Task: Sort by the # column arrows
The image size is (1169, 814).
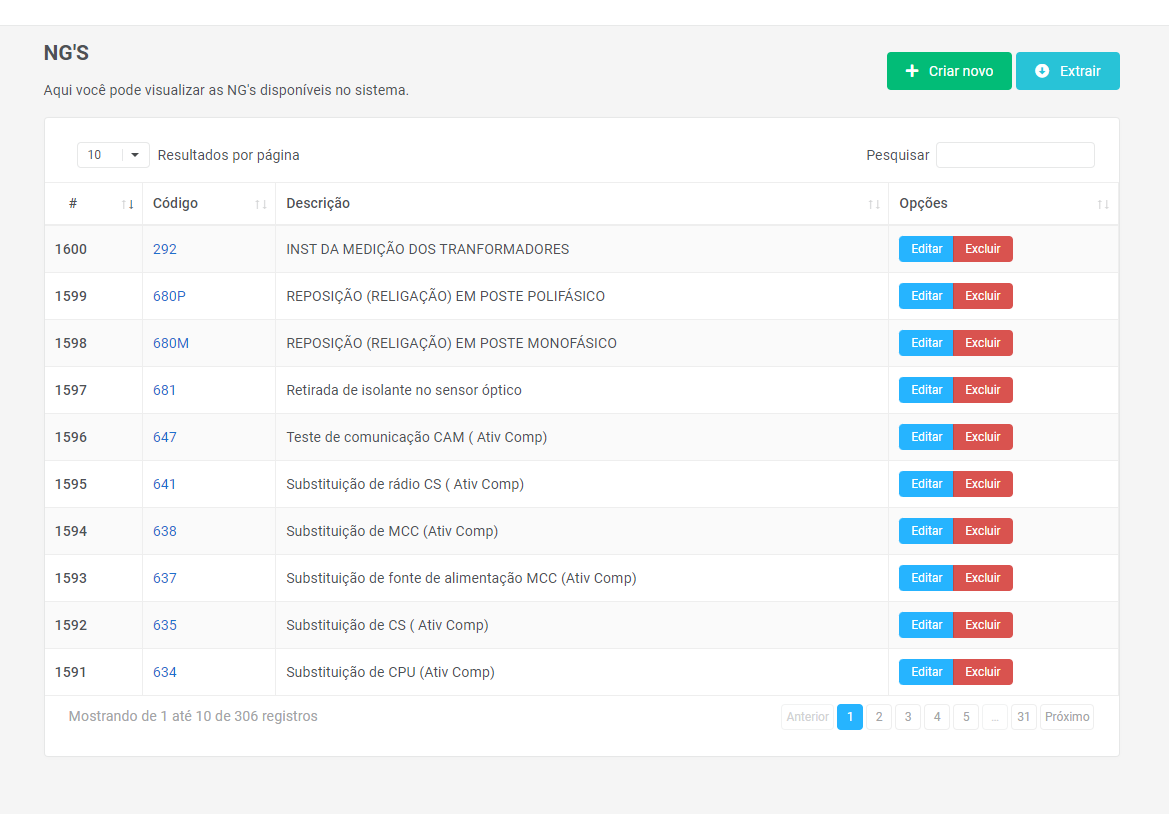Action: click(127, 204)
